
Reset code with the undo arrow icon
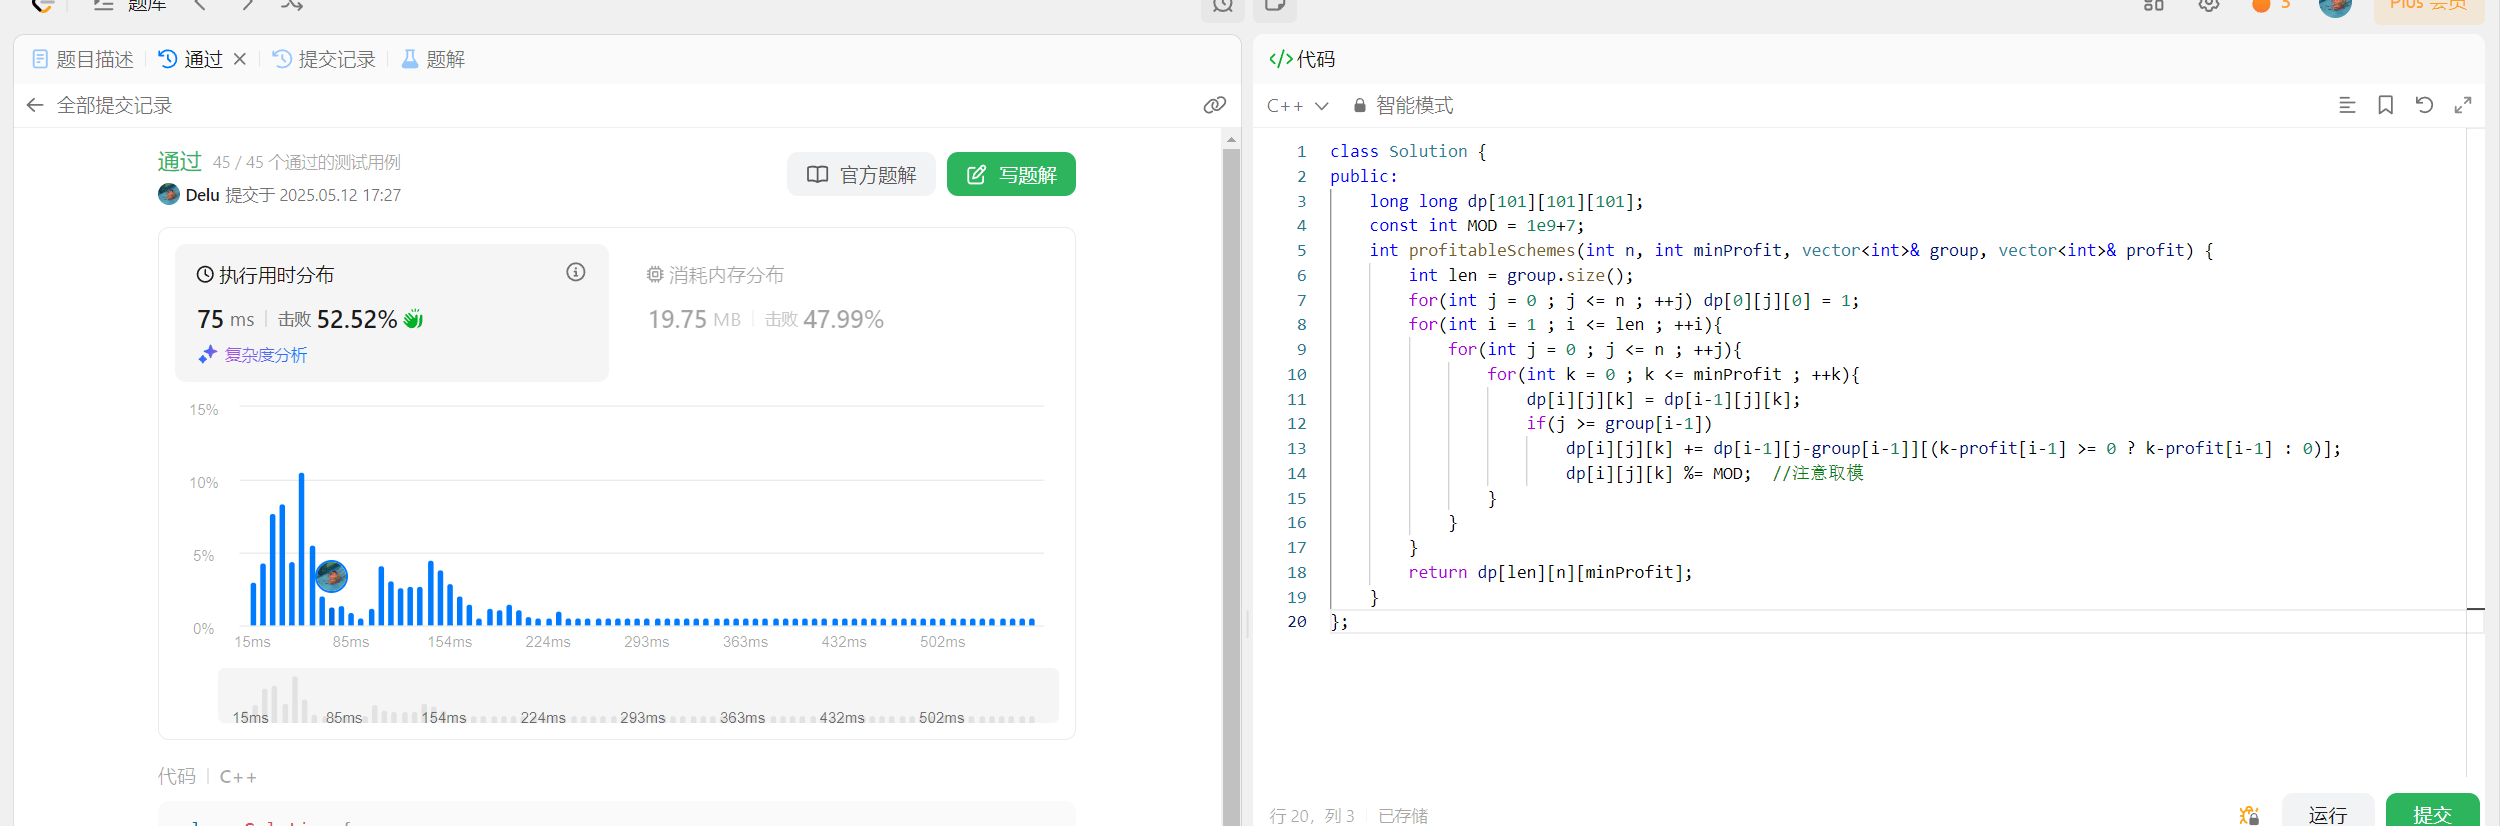tap(2424, 105)
